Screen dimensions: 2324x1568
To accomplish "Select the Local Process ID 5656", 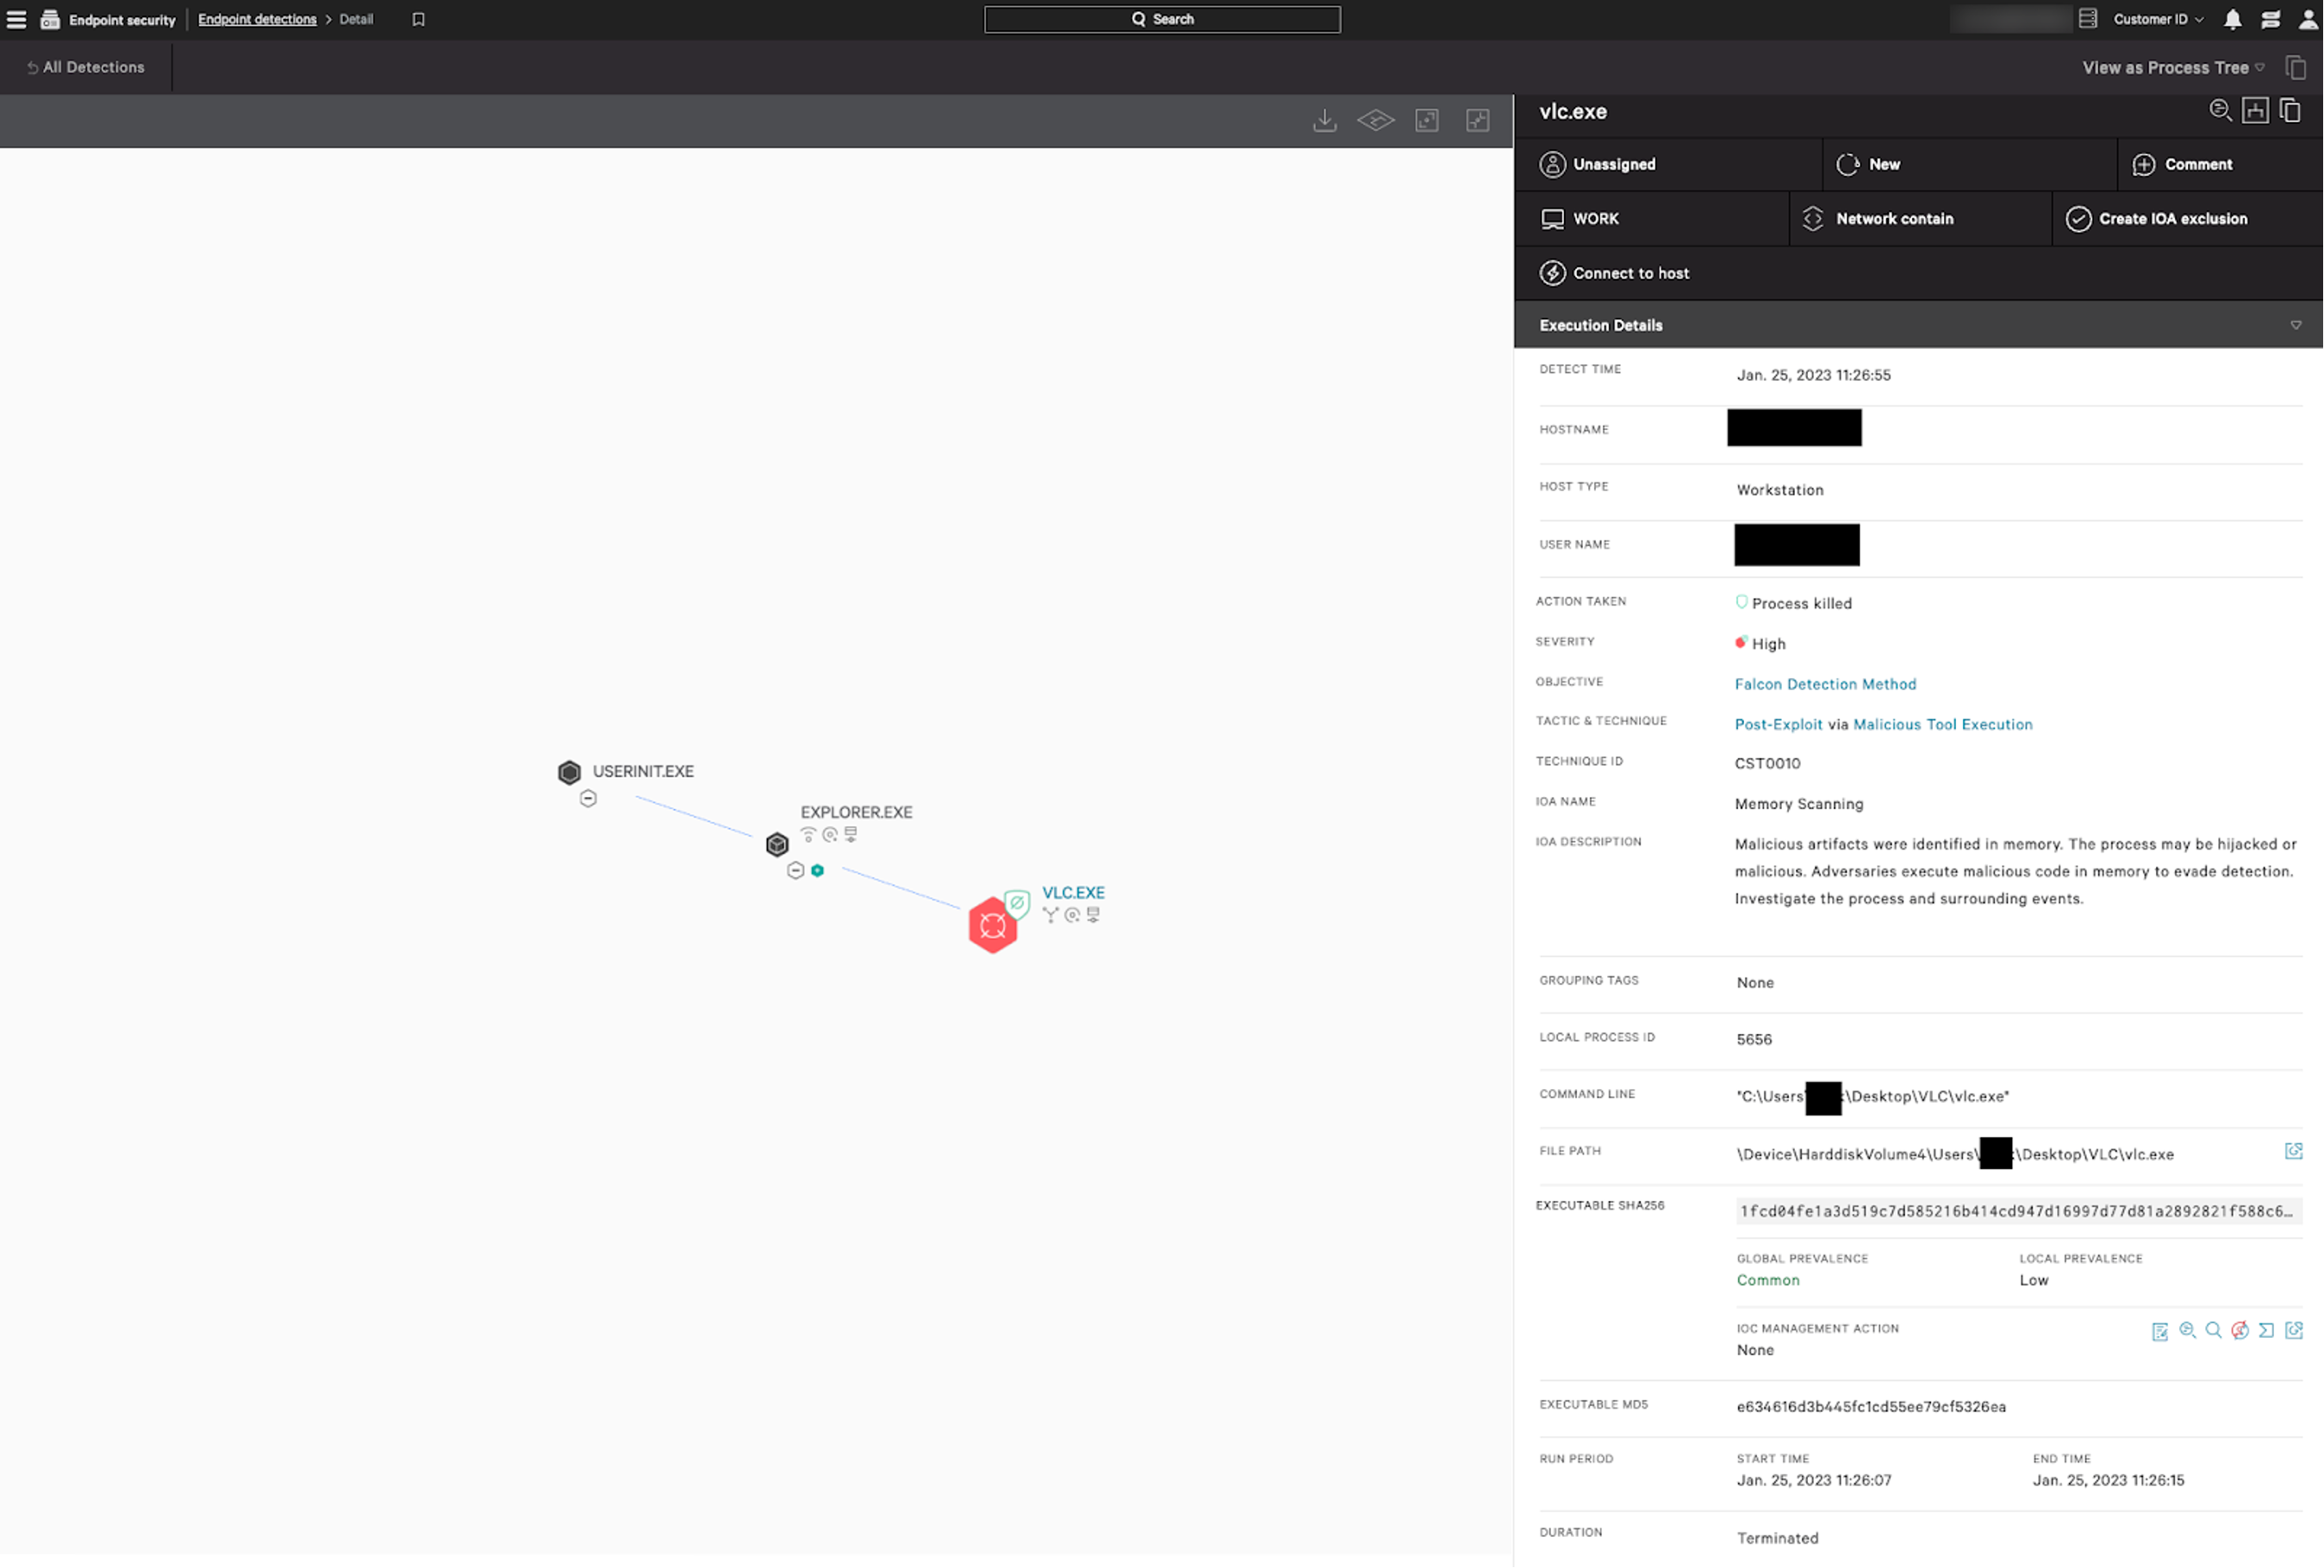I will pos(1754,1040).
